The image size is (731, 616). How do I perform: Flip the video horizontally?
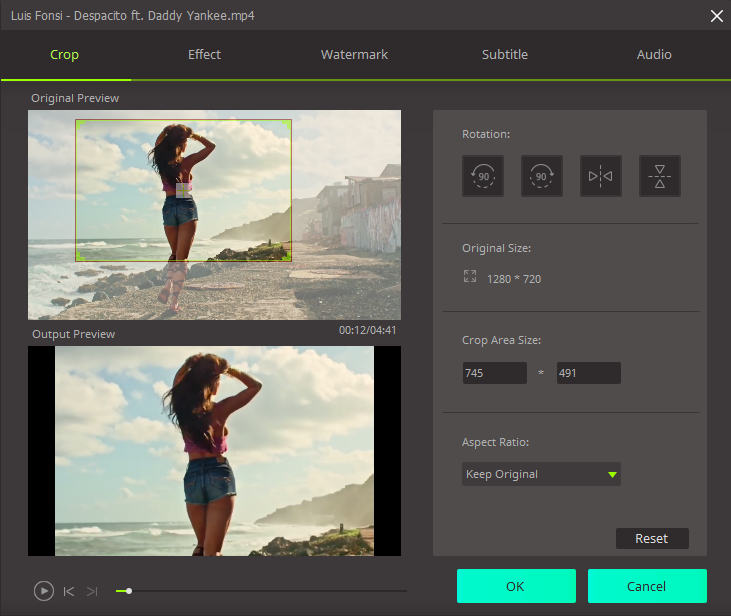[x=601, y=176]
